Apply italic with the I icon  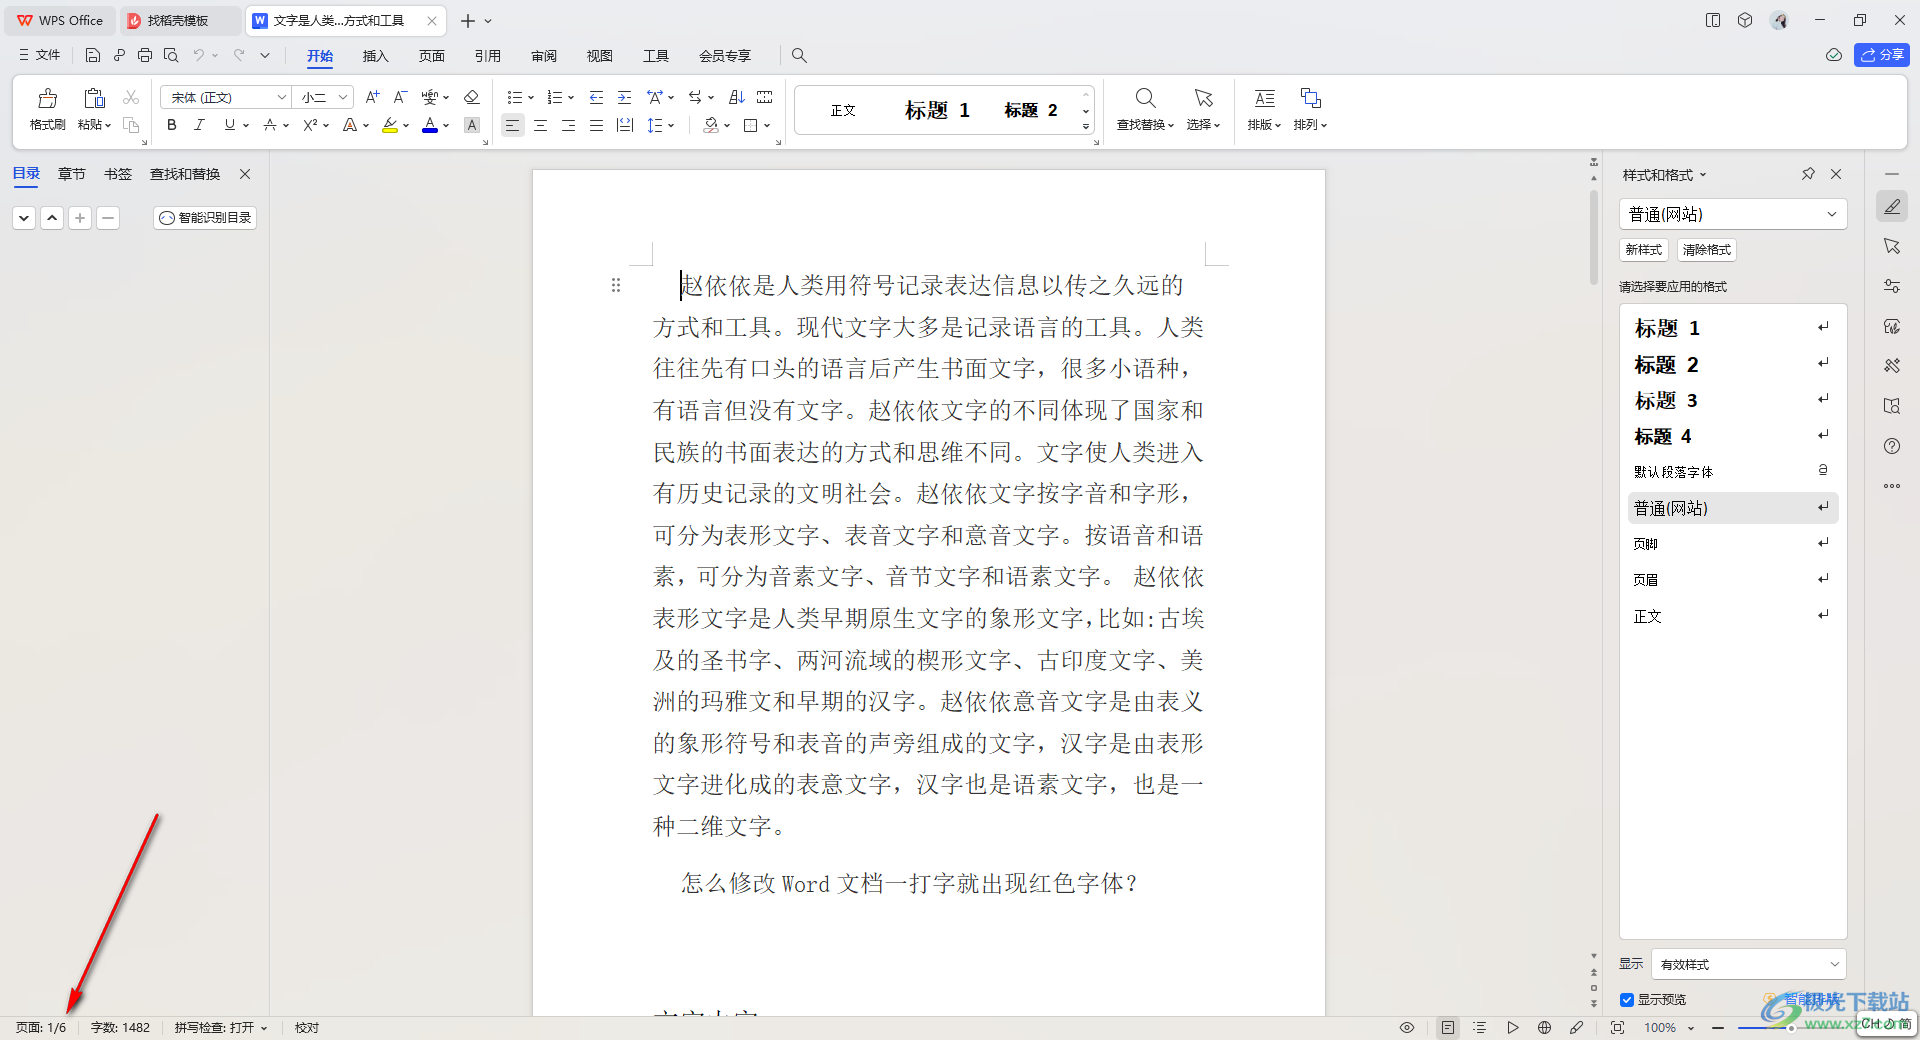coord(199,125)
